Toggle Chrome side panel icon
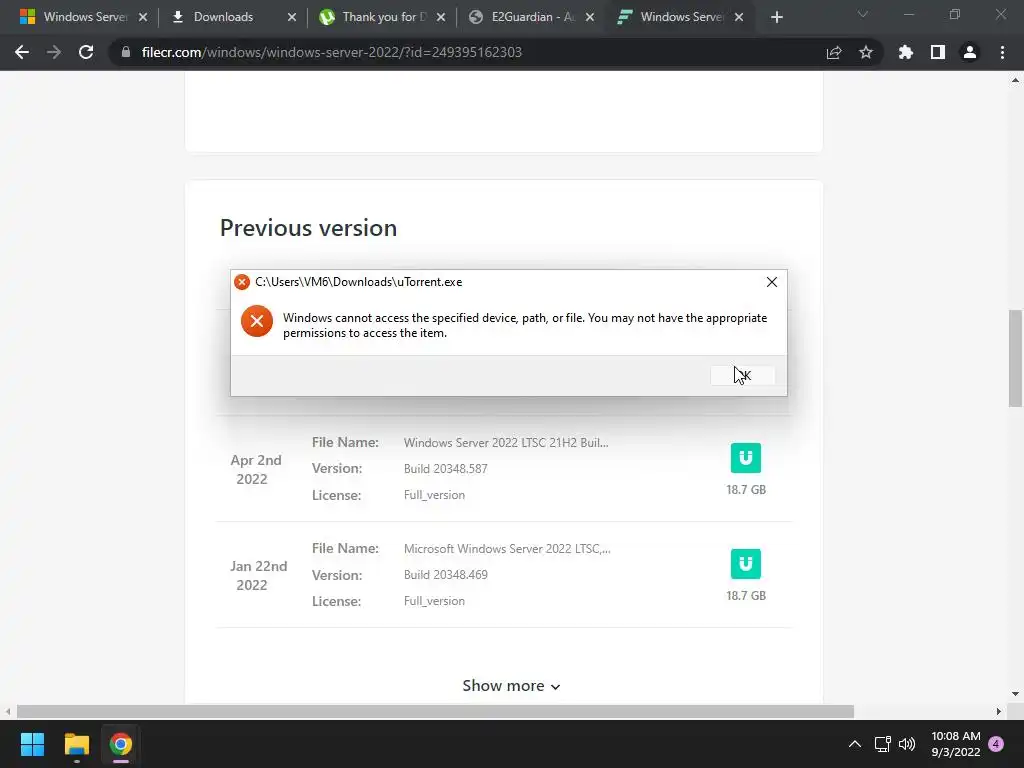This screenshot has width=1024, height=768. tap(938, 52)
